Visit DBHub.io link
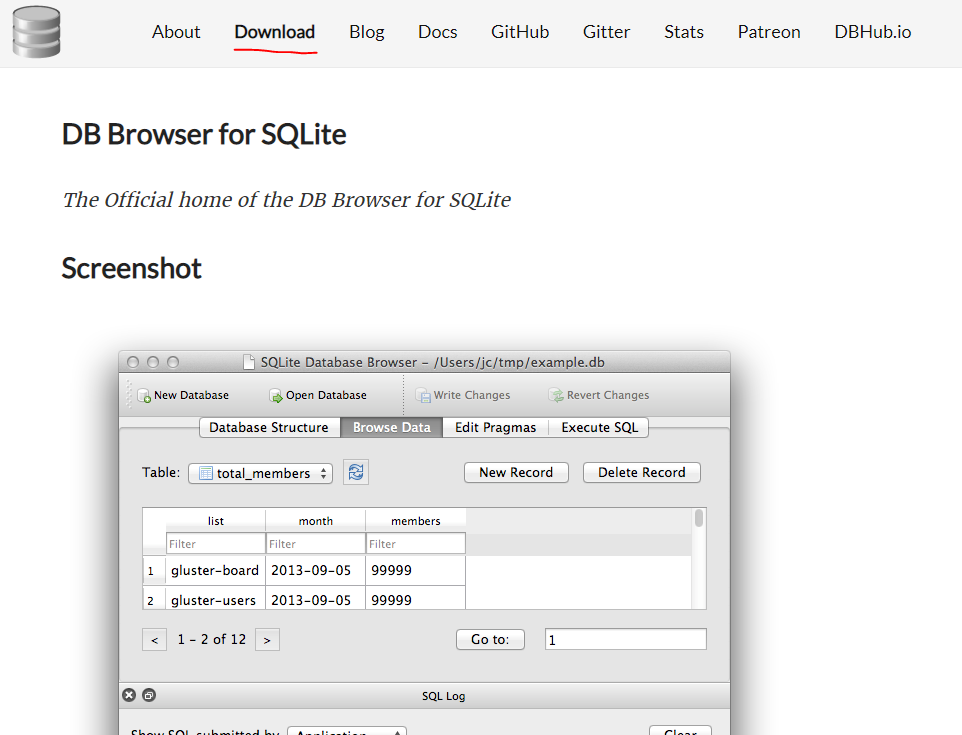Image resolution: width=962 pixels, height=735 pixels. coord(872,32)
